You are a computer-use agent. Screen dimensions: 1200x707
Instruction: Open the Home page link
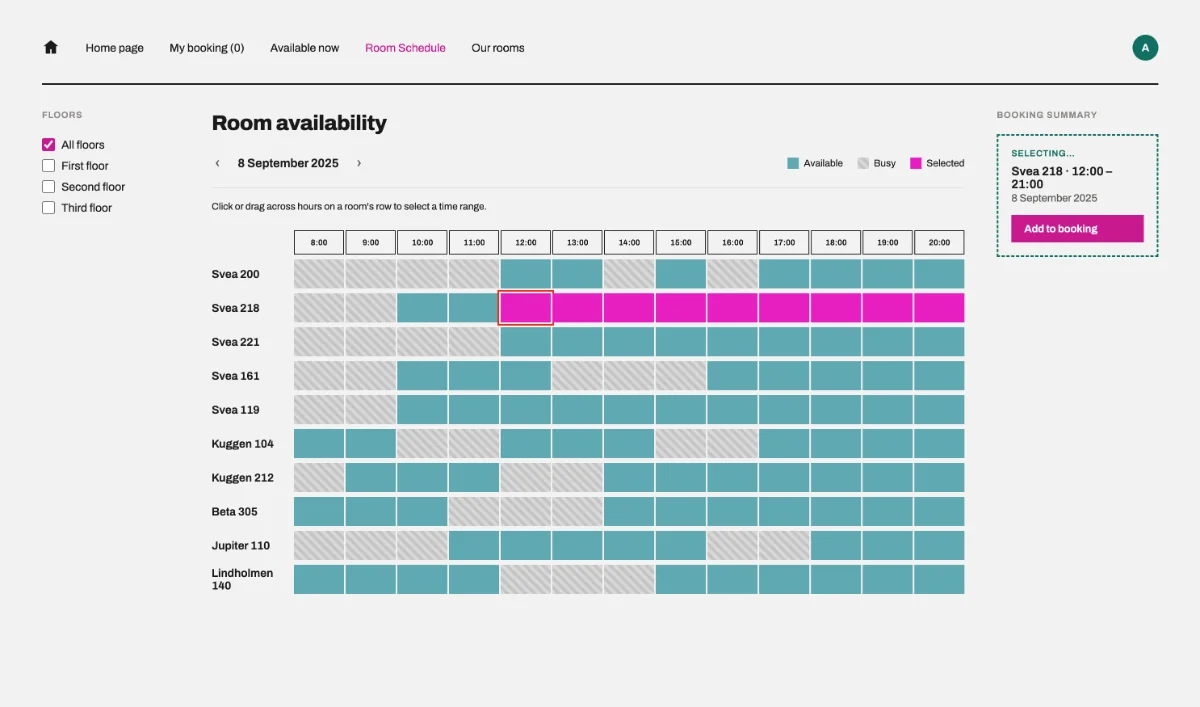pyautogui.click(x=114, y=48)
